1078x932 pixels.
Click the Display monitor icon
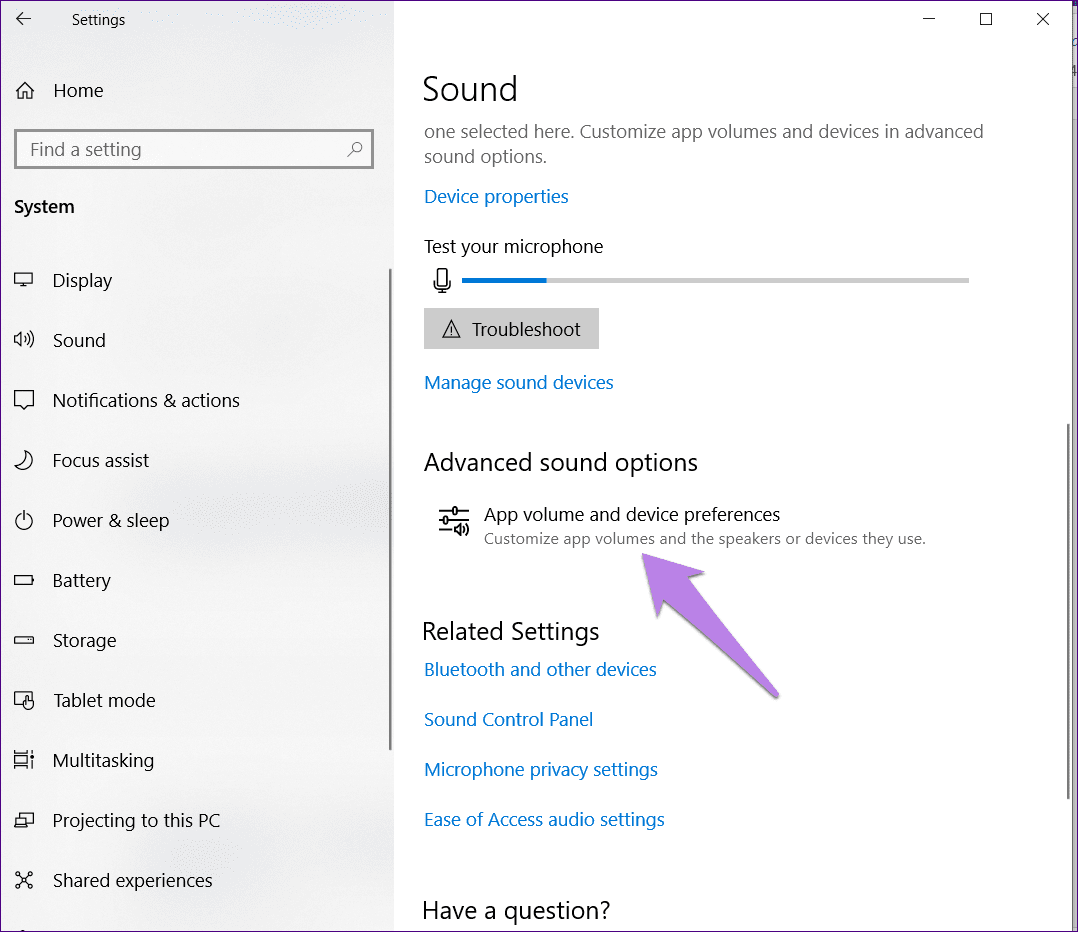(24, 280)
